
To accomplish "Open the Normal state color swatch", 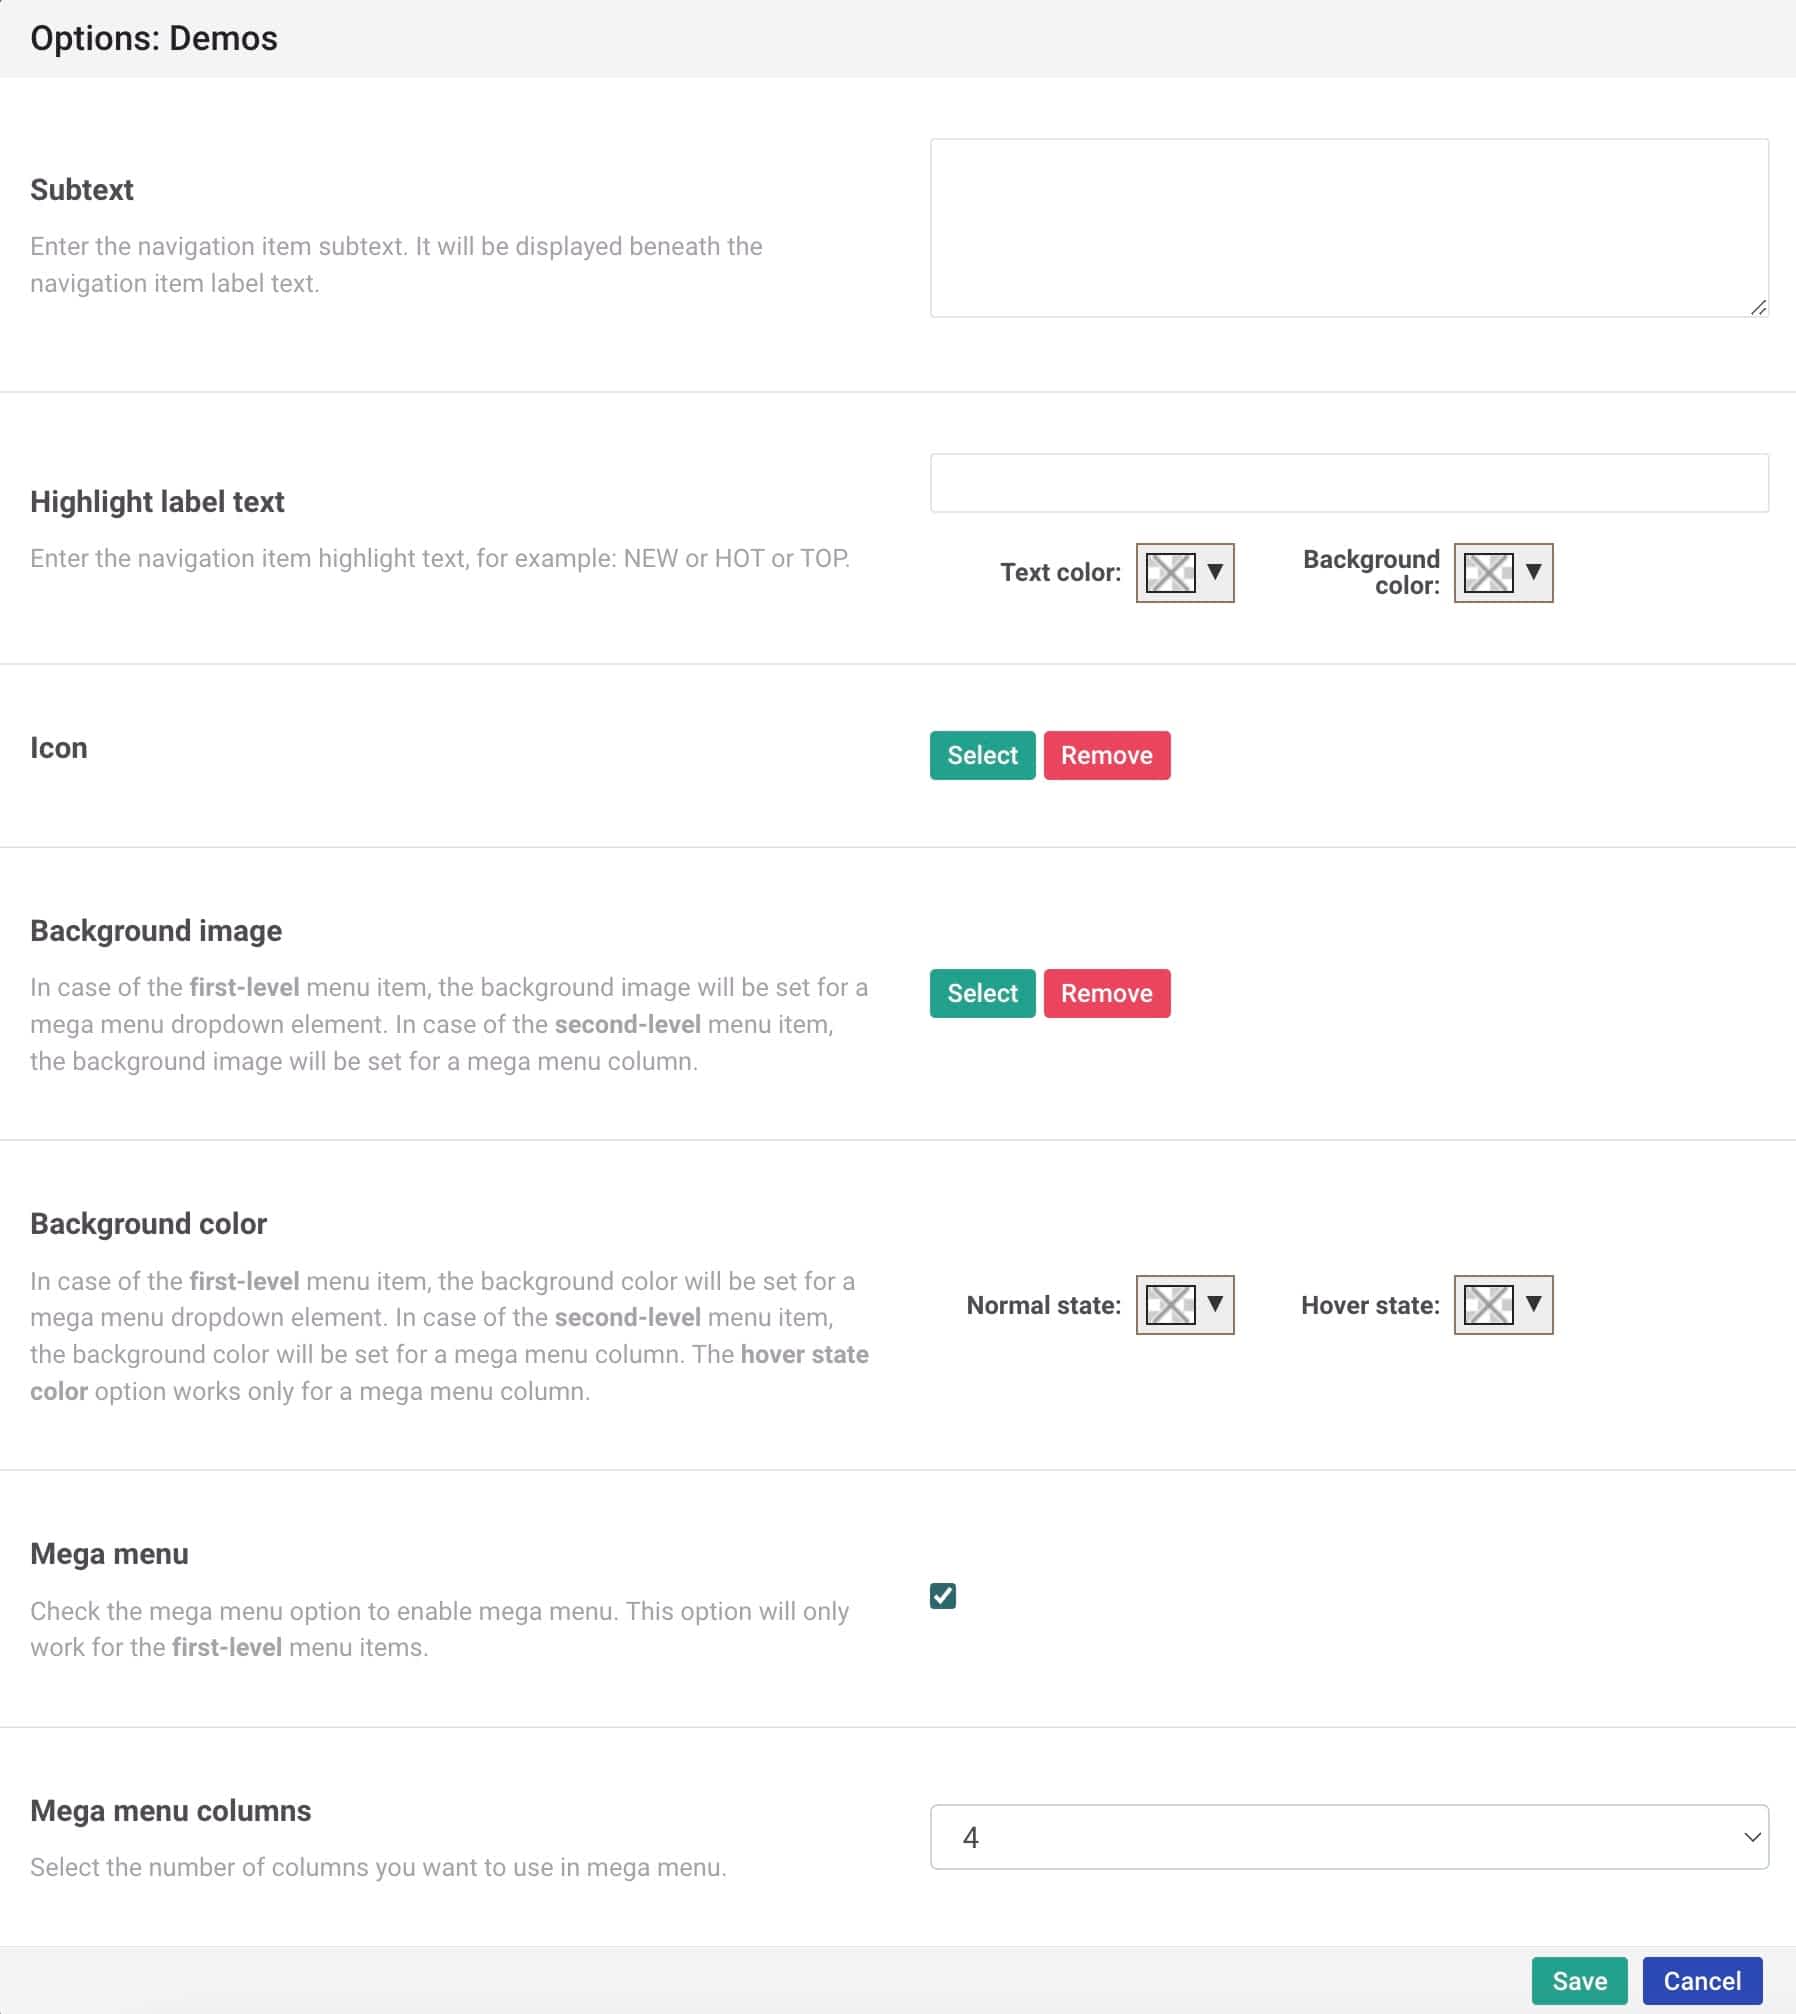I will (1170, 1305).
